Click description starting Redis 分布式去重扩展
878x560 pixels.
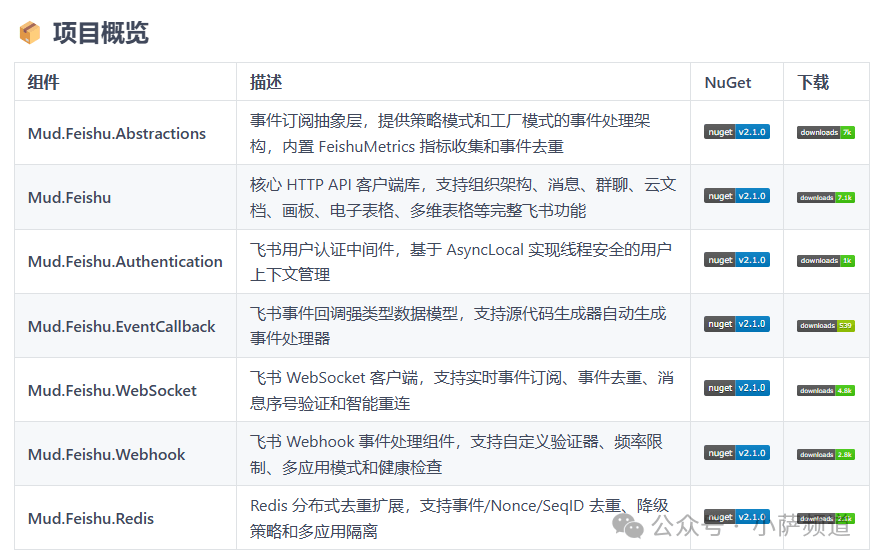[x=459, y=519]
